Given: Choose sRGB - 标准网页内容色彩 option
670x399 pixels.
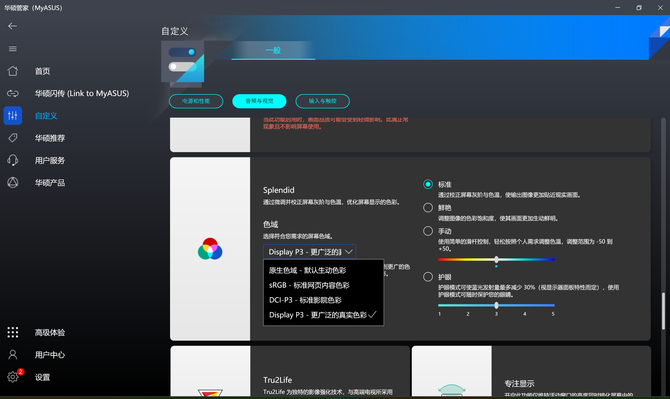Looking at the screenshot, I should 323,285.
